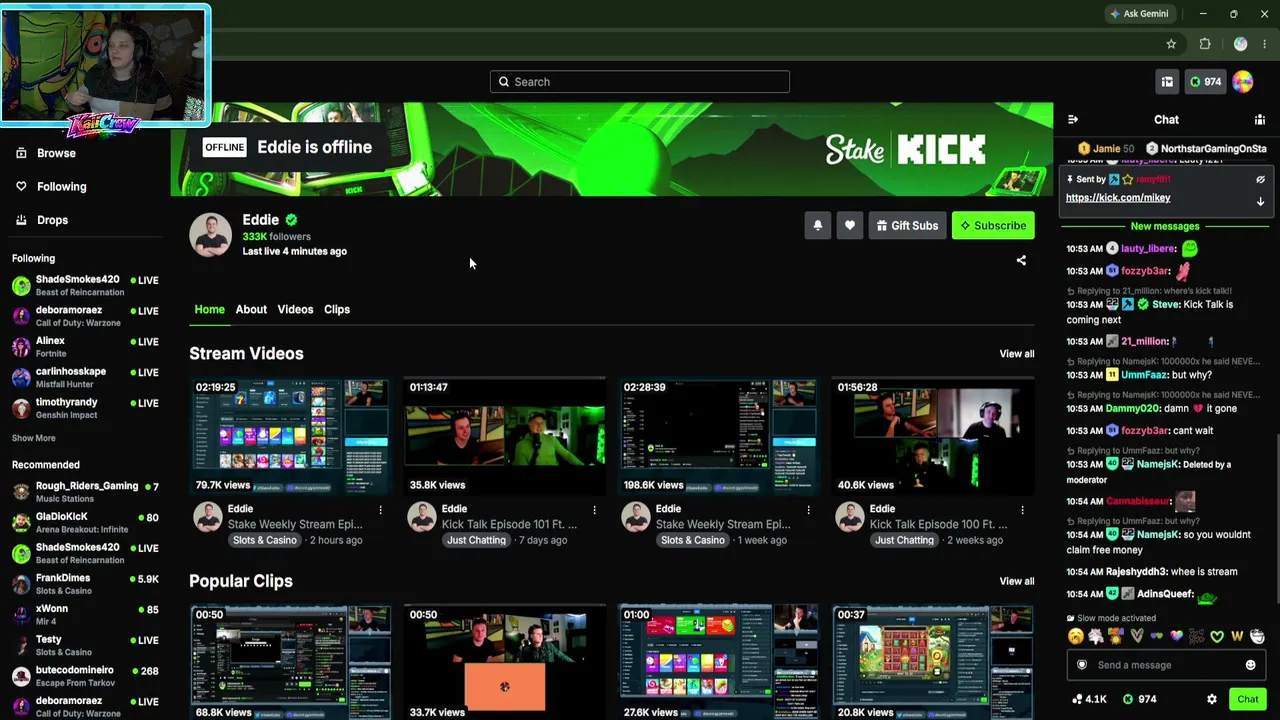Go to Browse in the sidebar
Image resolution: width=1280 pixels, height=720 pixels.
56,153
